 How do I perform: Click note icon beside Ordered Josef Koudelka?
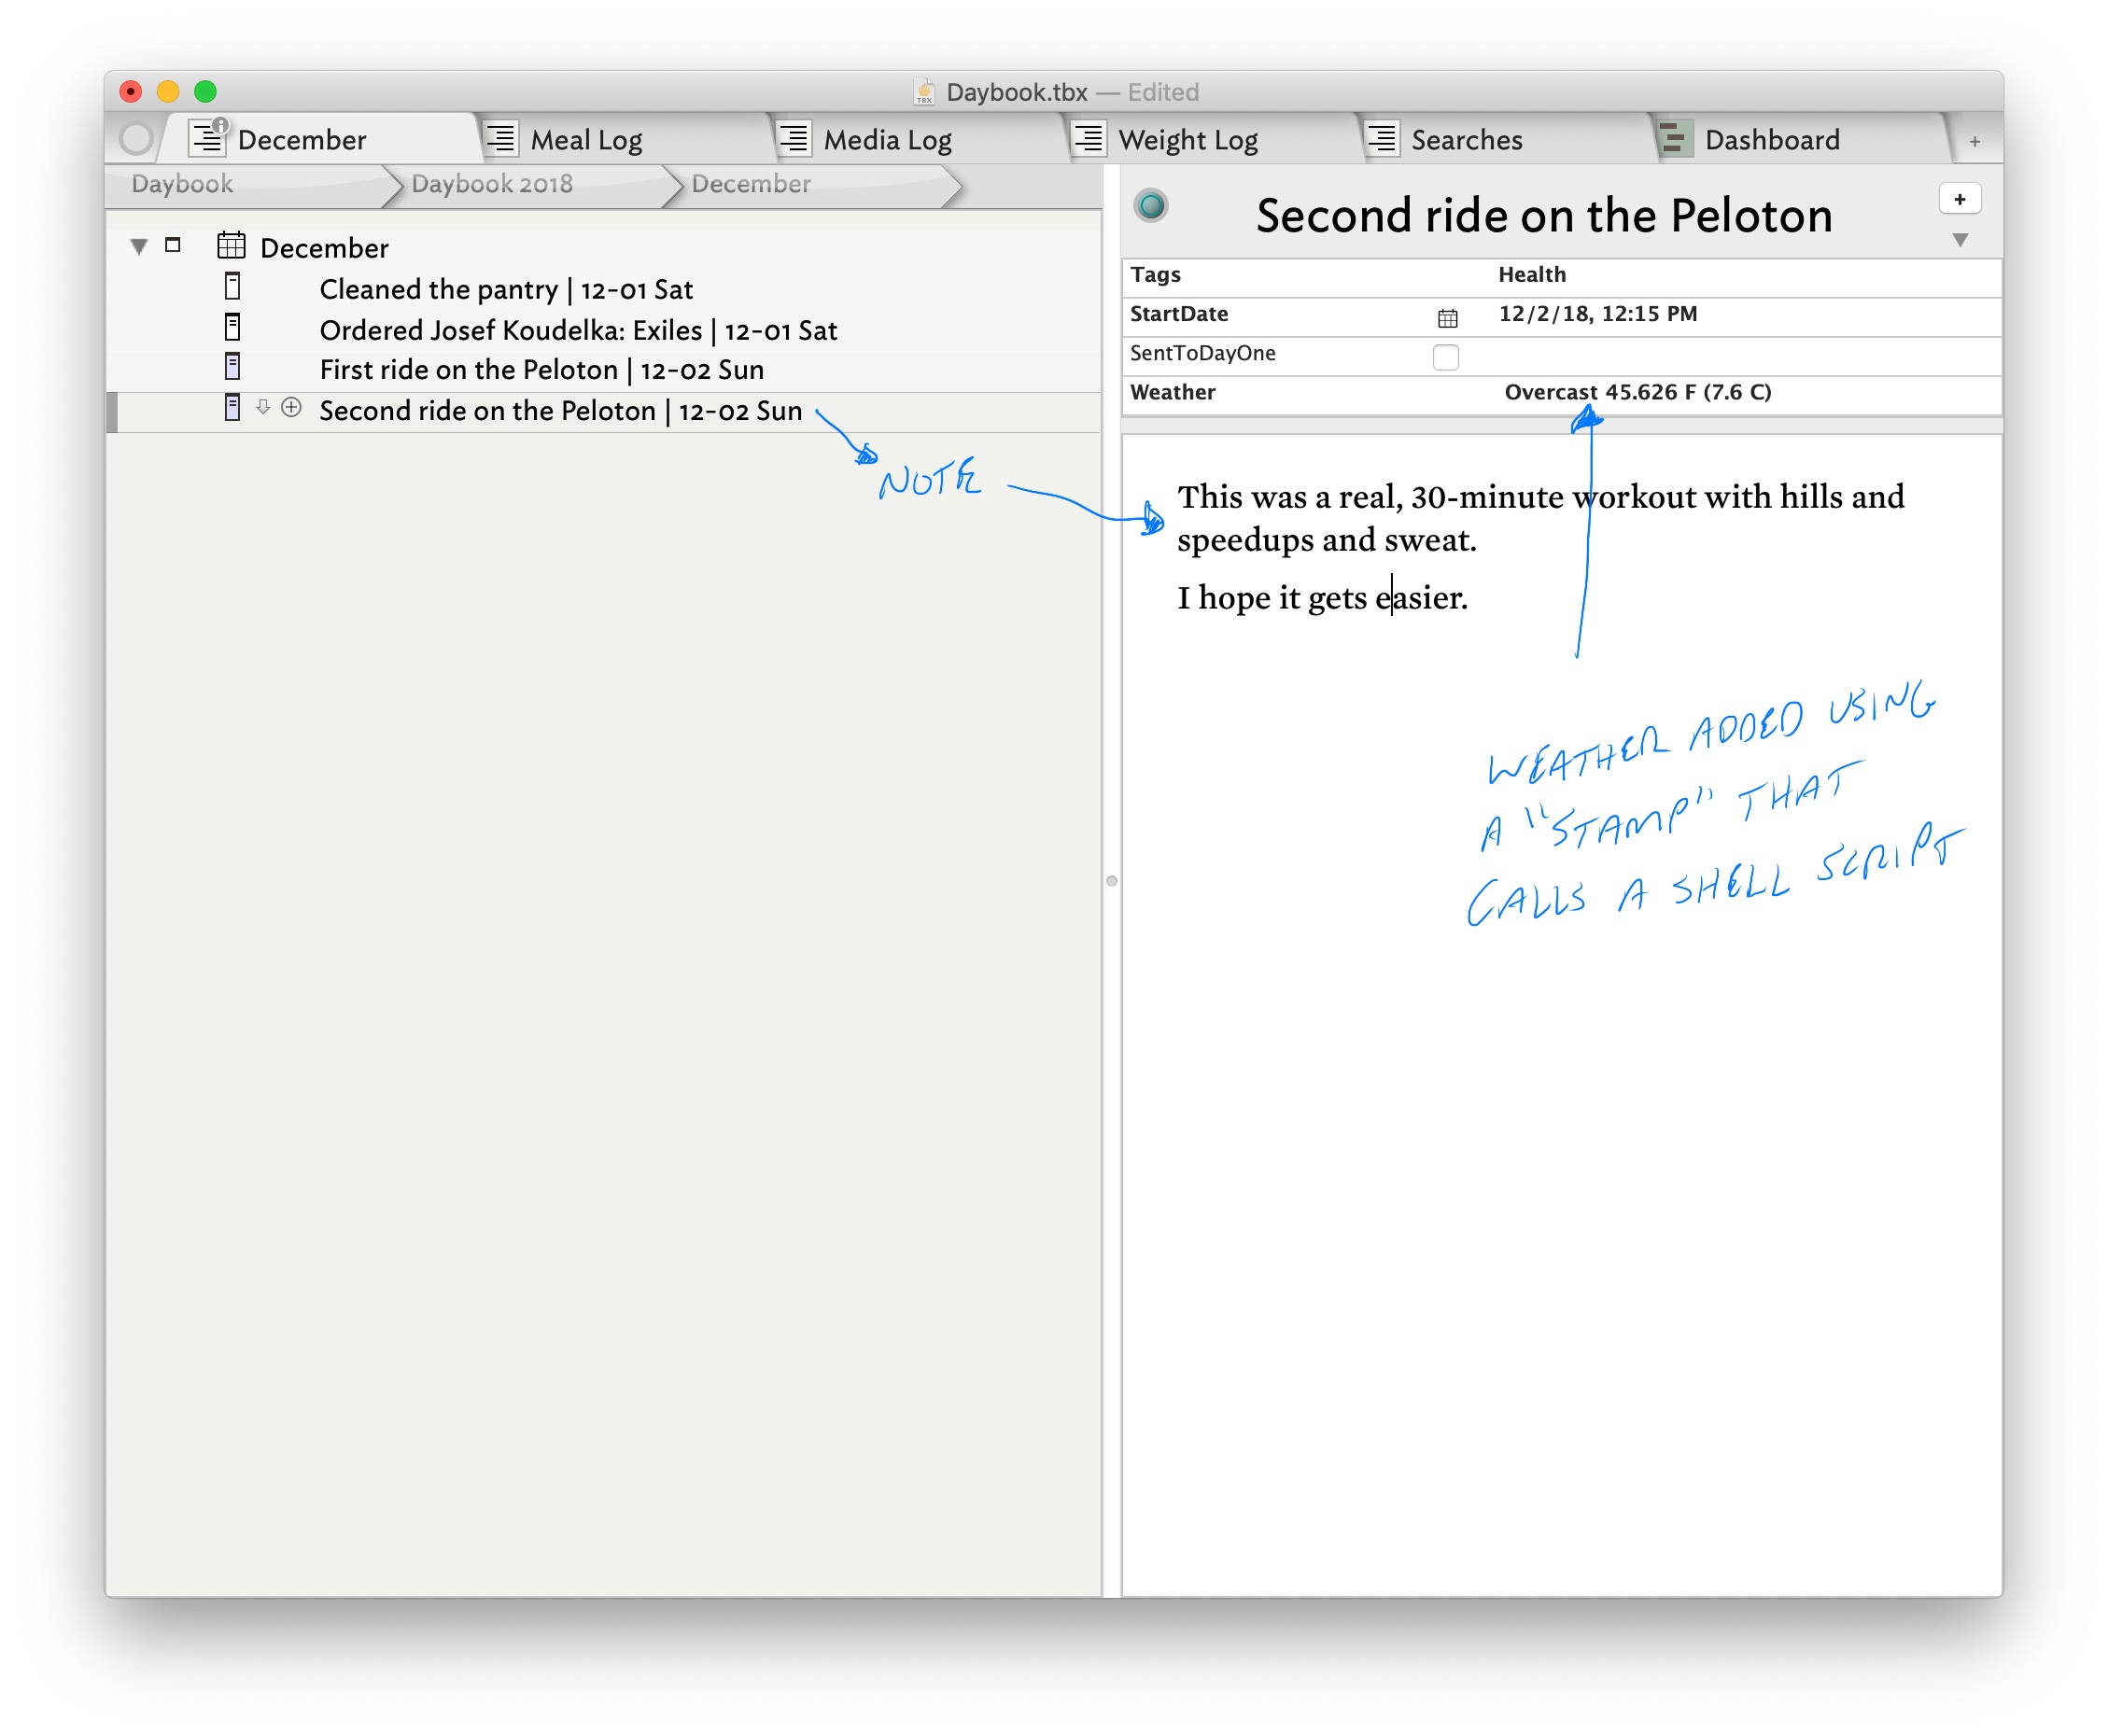click(x=232, y=327)
